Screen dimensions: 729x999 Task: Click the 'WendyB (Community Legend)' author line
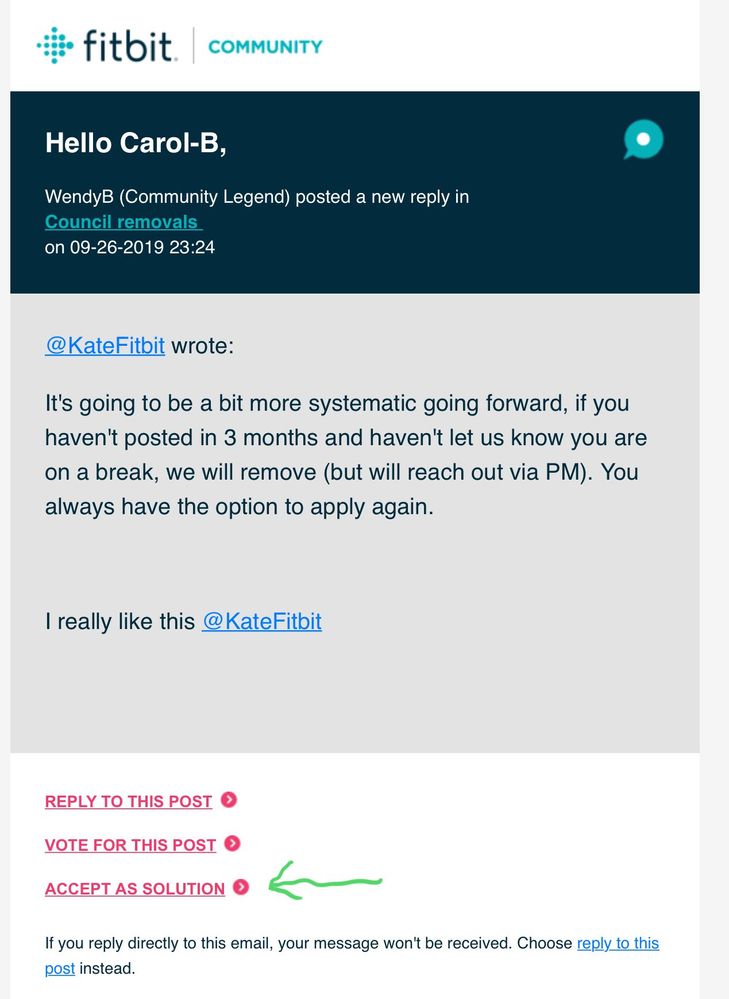click(168, 196)
